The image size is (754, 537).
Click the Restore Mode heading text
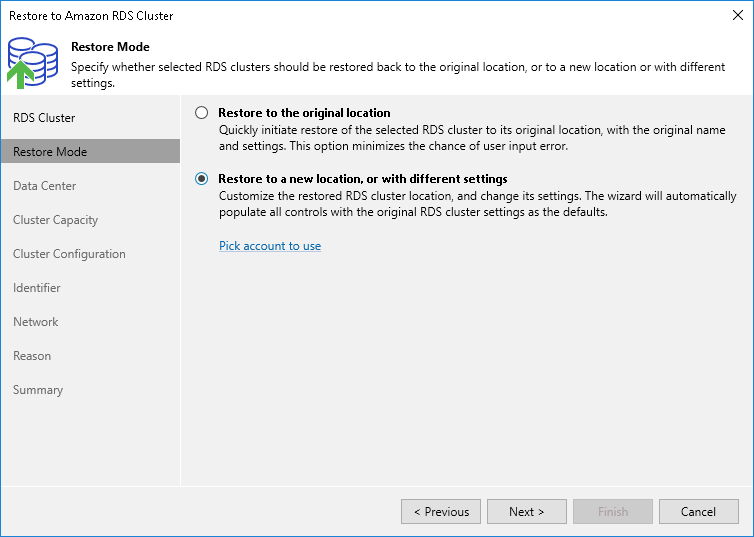[110, 47]
